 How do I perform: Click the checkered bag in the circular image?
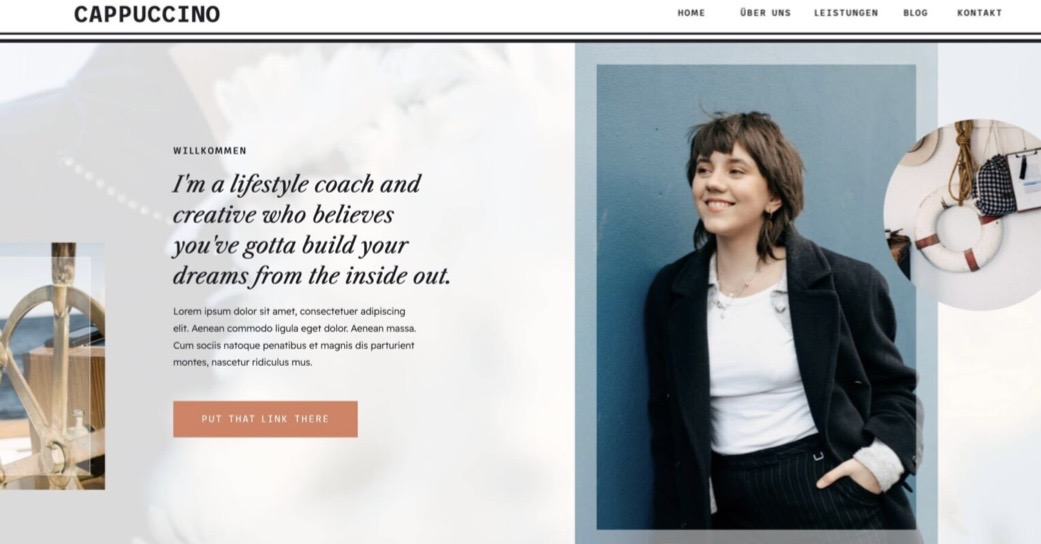pos(995,185)
